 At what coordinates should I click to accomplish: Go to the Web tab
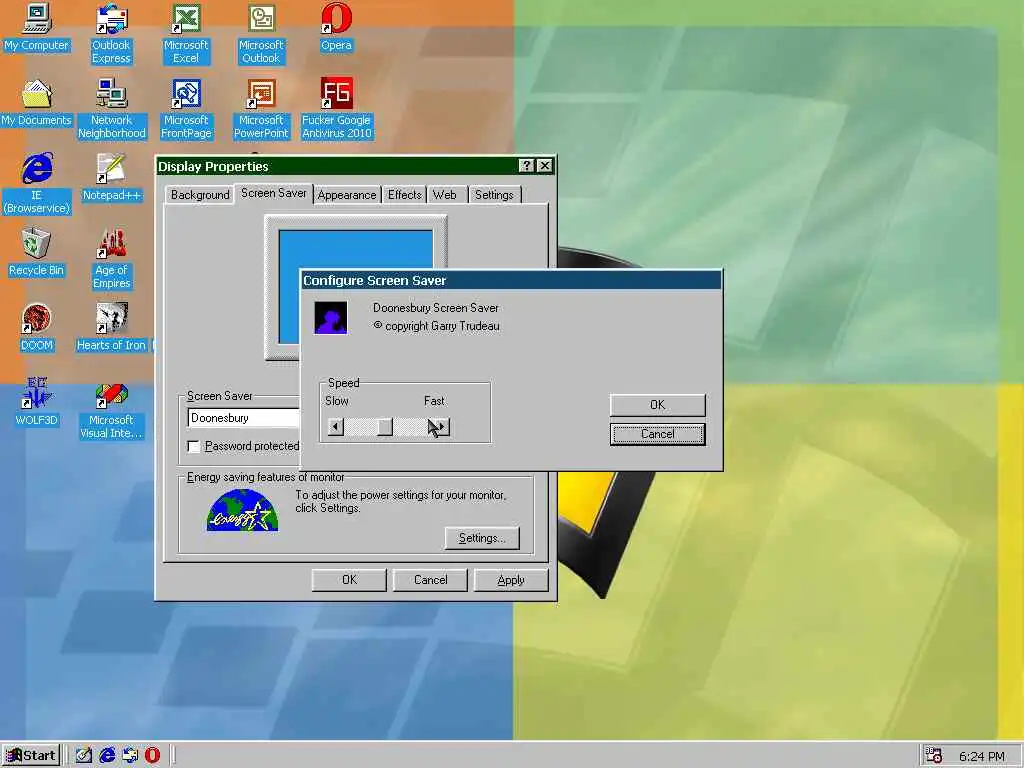pyautogui.click(x=445, y=195)
